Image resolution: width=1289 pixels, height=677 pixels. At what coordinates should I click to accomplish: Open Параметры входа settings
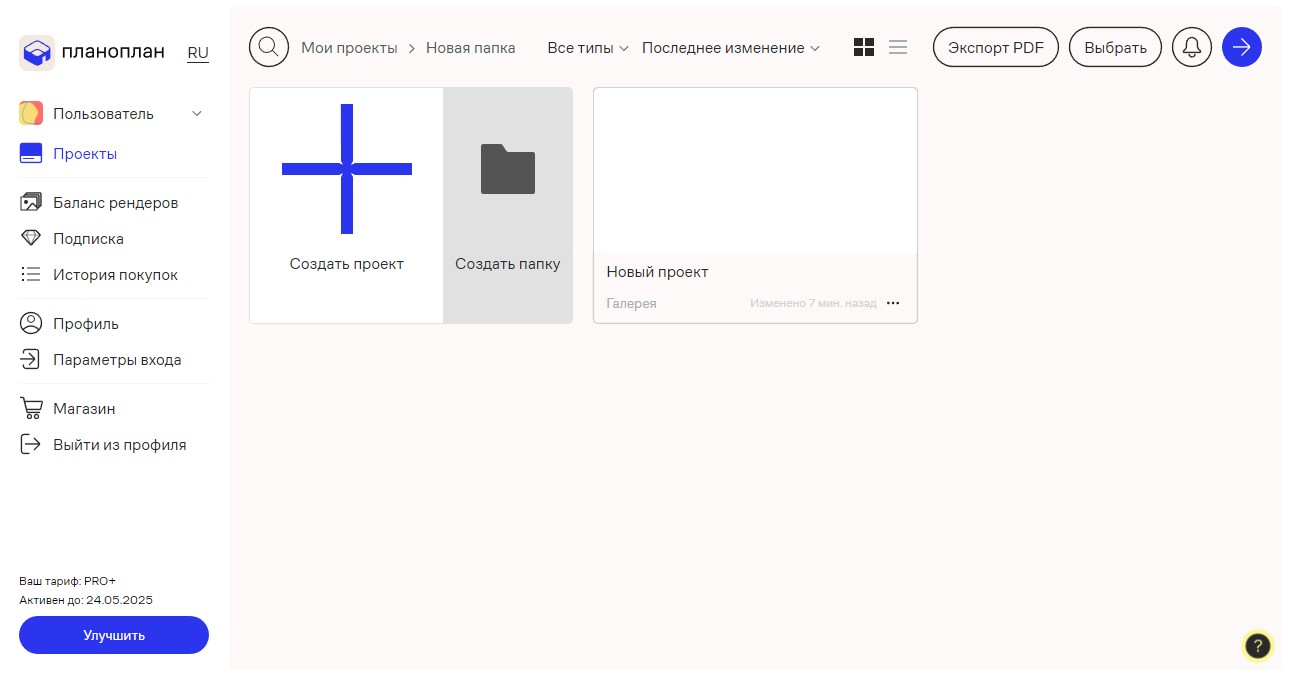coord(116,359)
